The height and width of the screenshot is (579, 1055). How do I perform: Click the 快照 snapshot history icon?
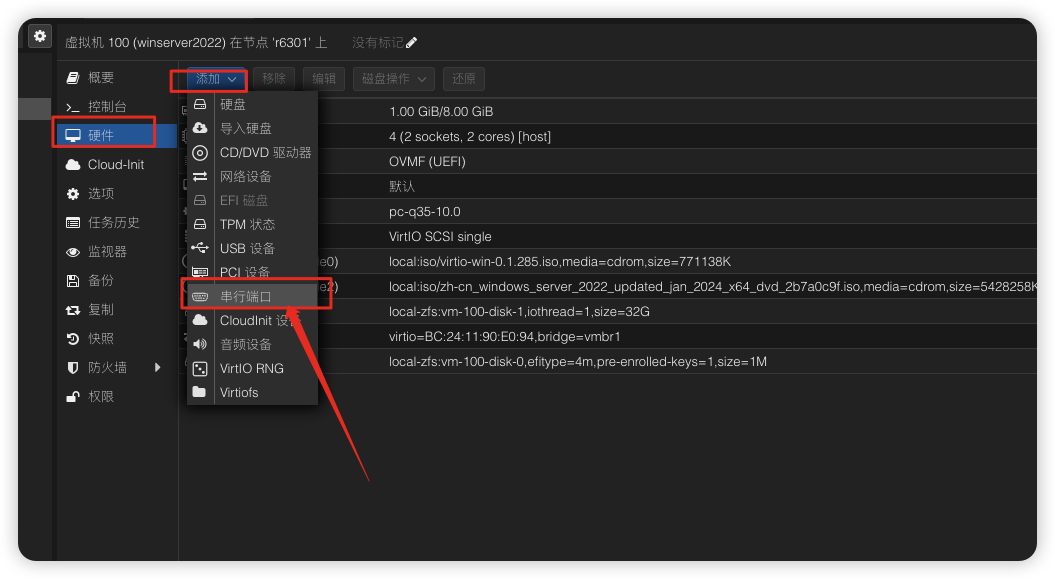[73, 339]
